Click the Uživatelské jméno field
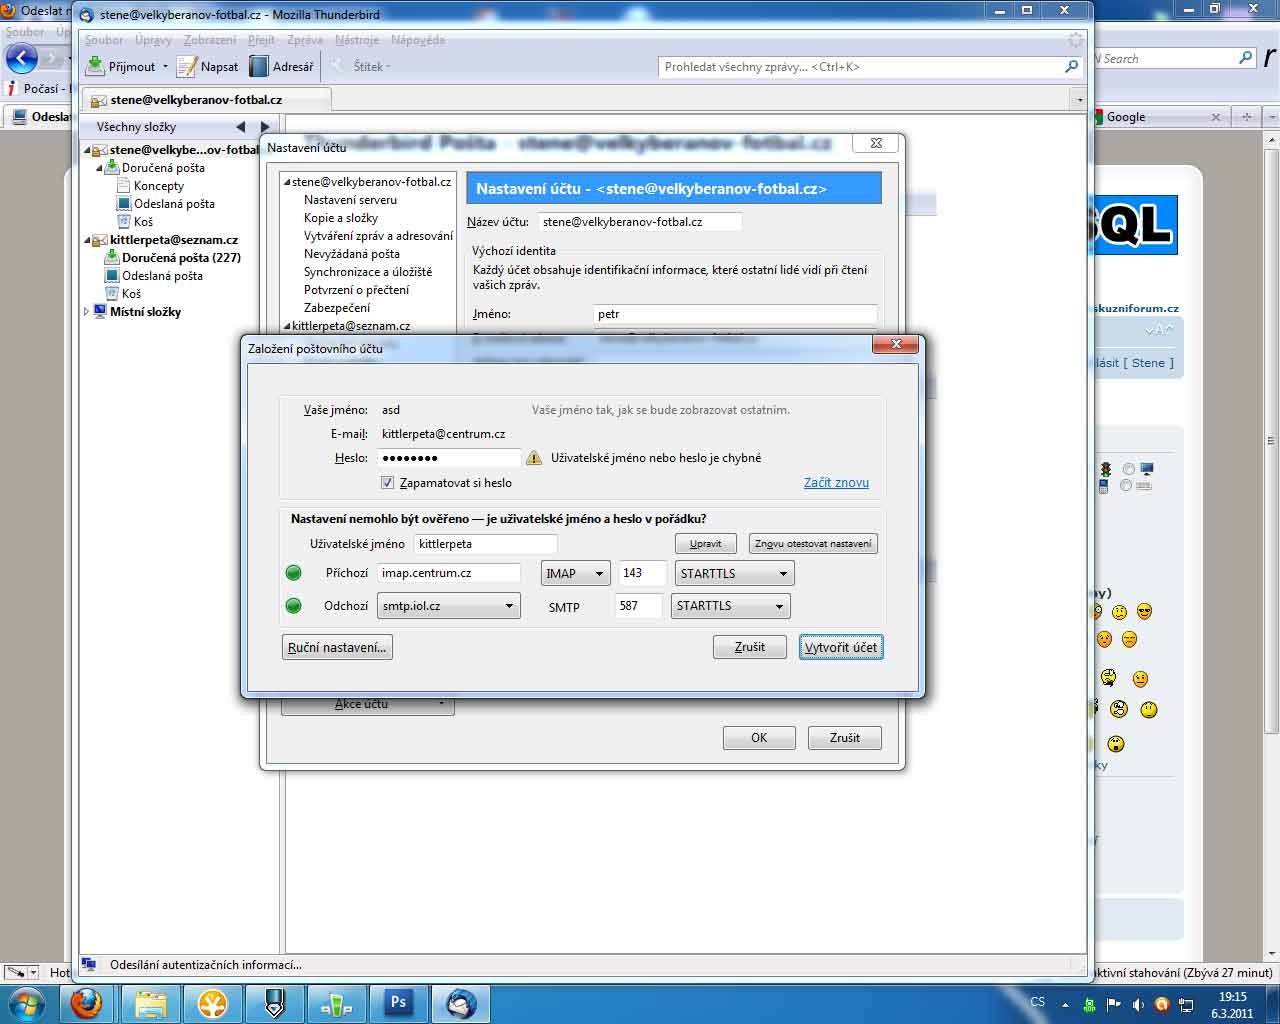Screen dimensions: 1280x1024 486,544
